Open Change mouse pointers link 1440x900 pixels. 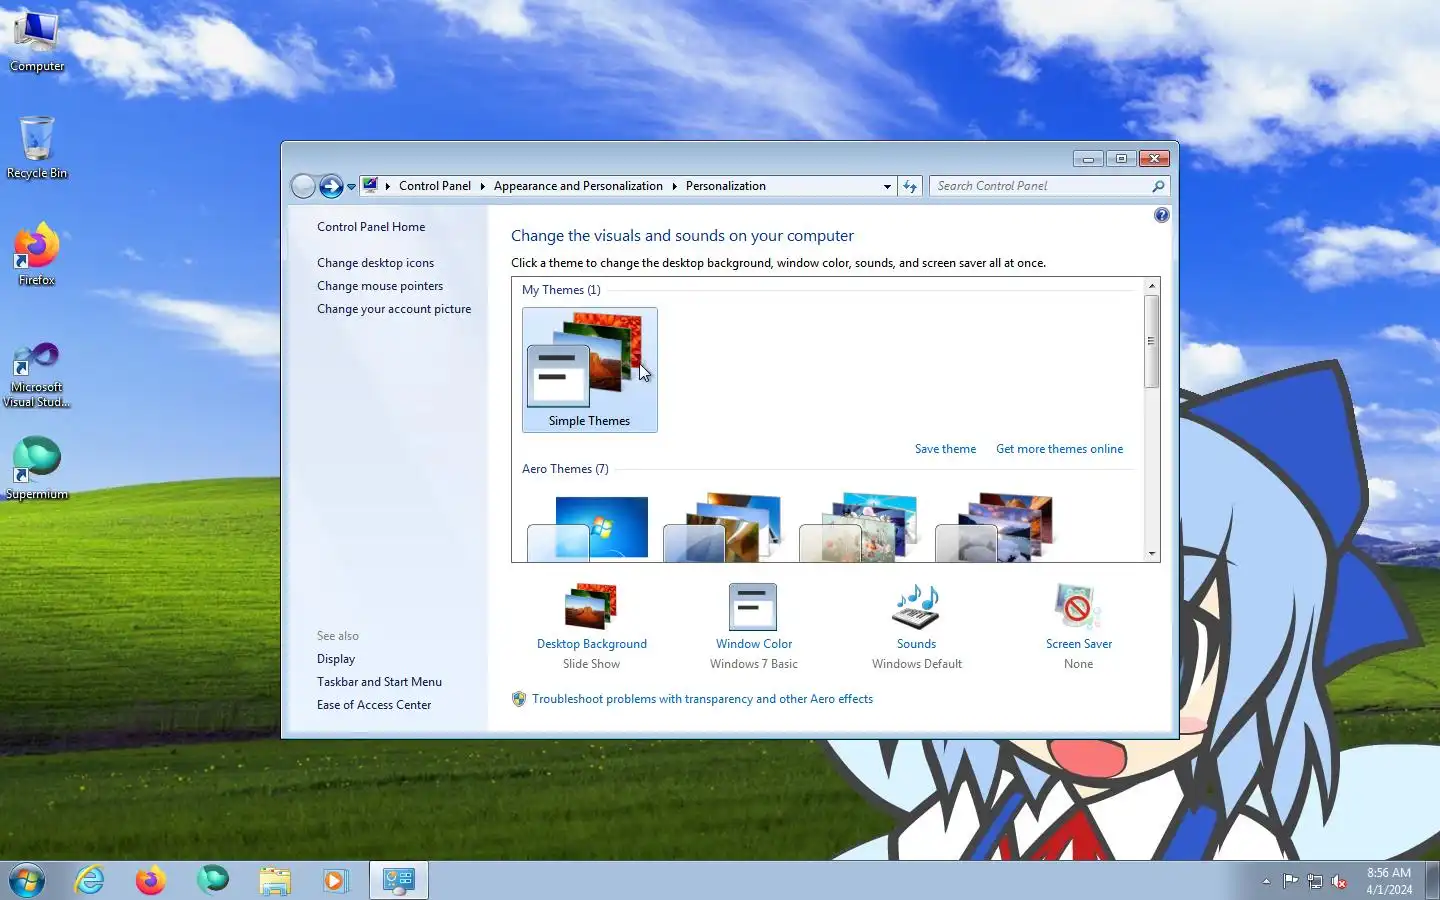pos(380,286)
